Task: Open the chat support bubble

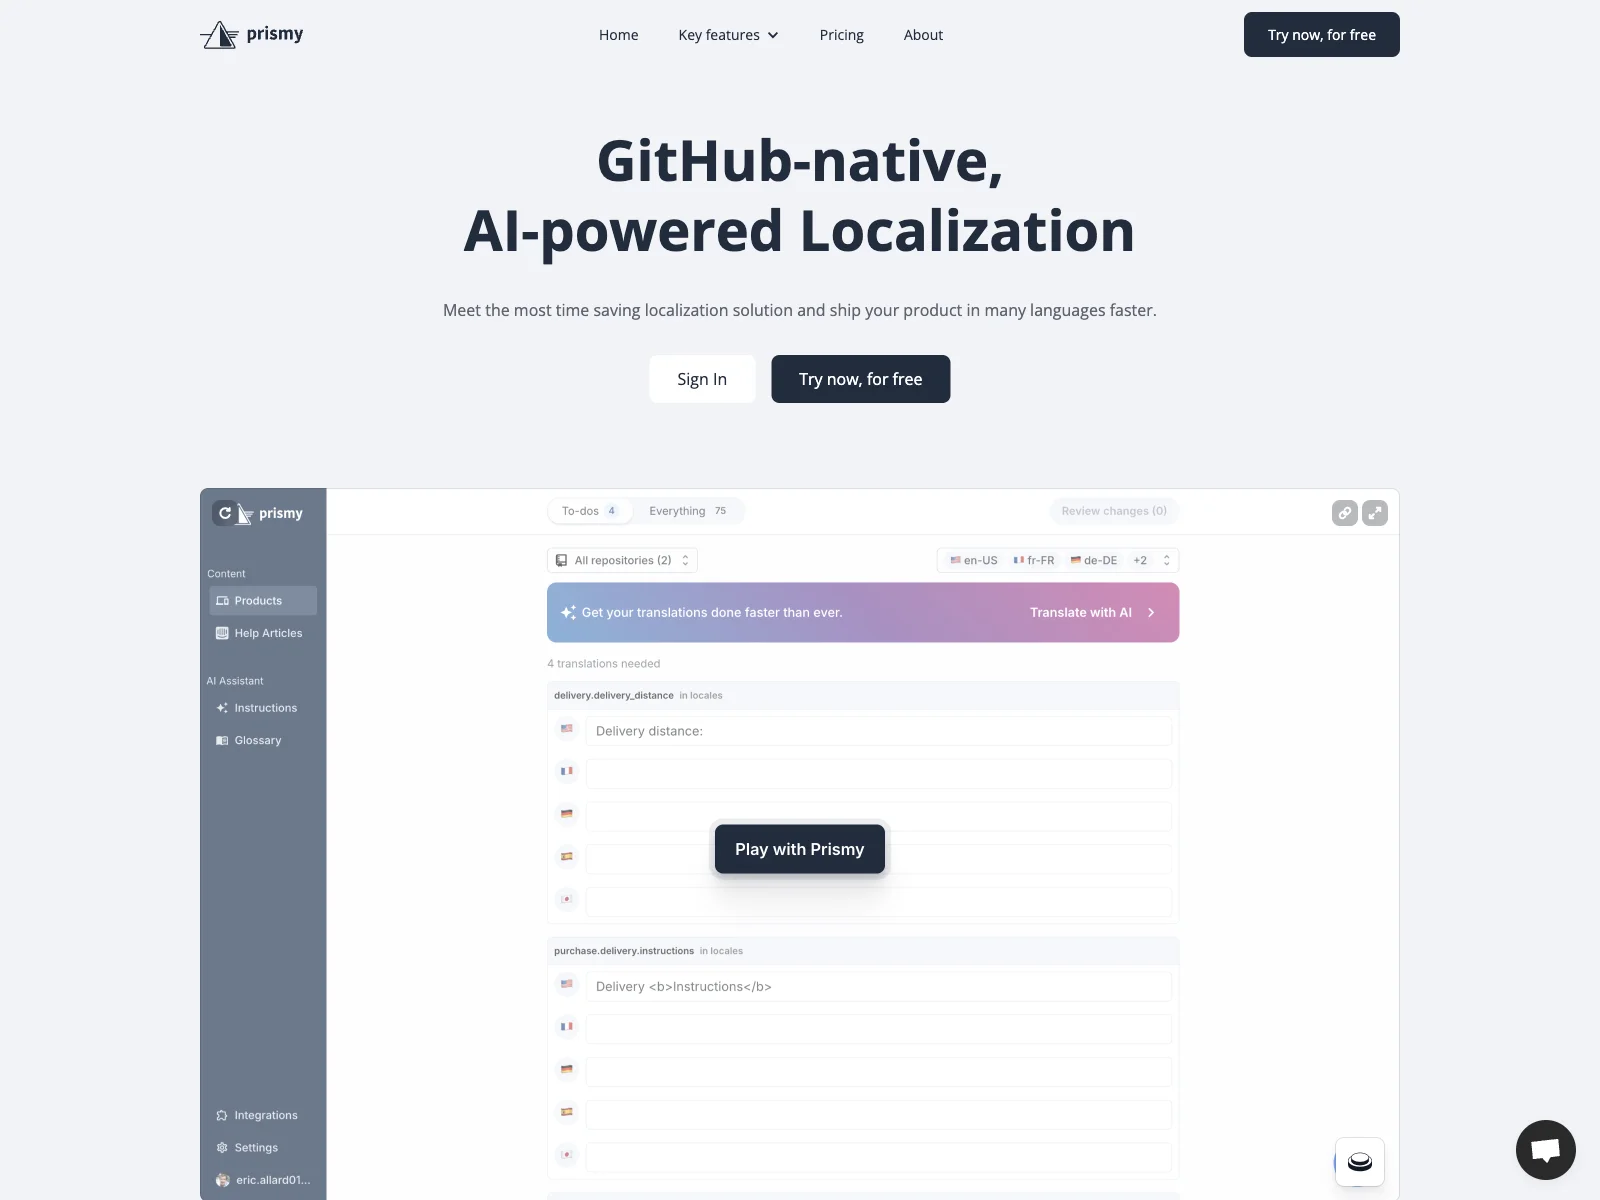Action: 1545,1150
